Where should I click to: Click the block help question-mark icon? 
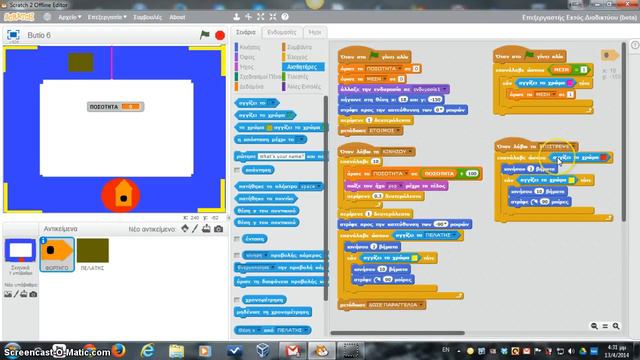coord(285,17)
